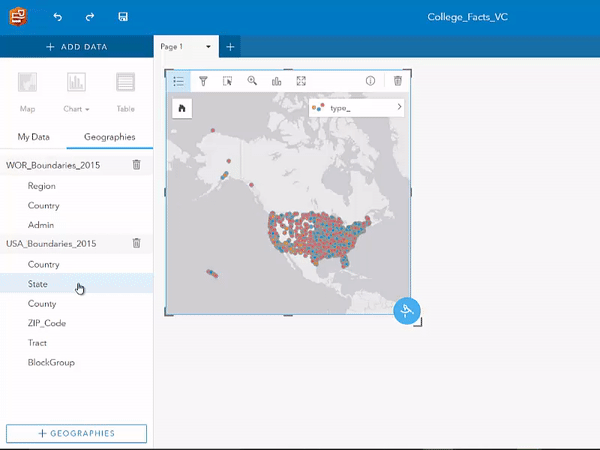The height and width of the screenshot is (450, 600).
Task: Select the Admin field
Action: click(41, 225)
